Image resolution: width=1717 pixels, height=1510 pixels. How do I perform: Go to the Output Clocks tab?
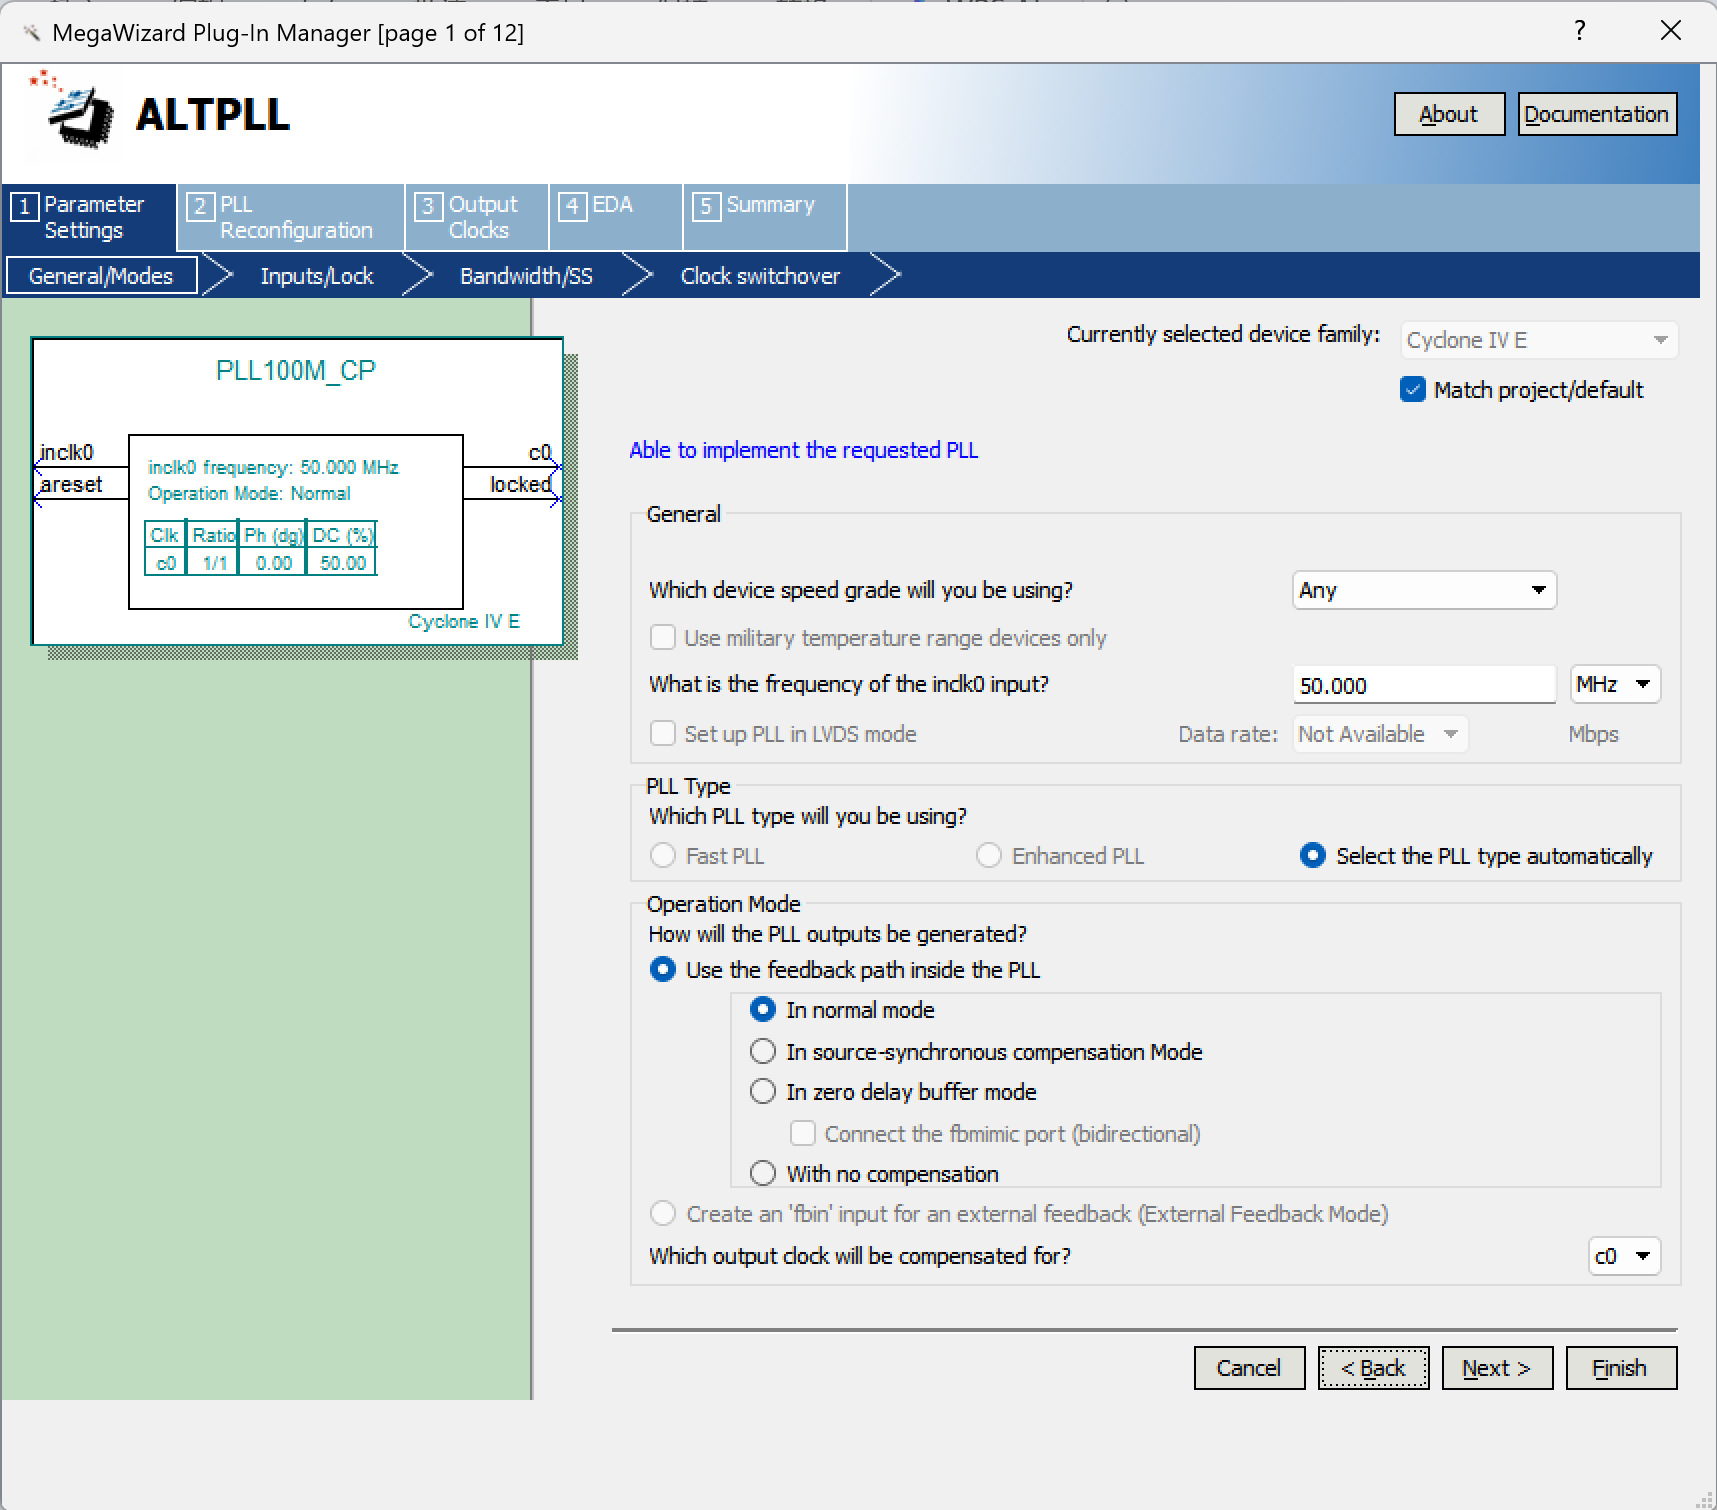(x=477, y=217)
